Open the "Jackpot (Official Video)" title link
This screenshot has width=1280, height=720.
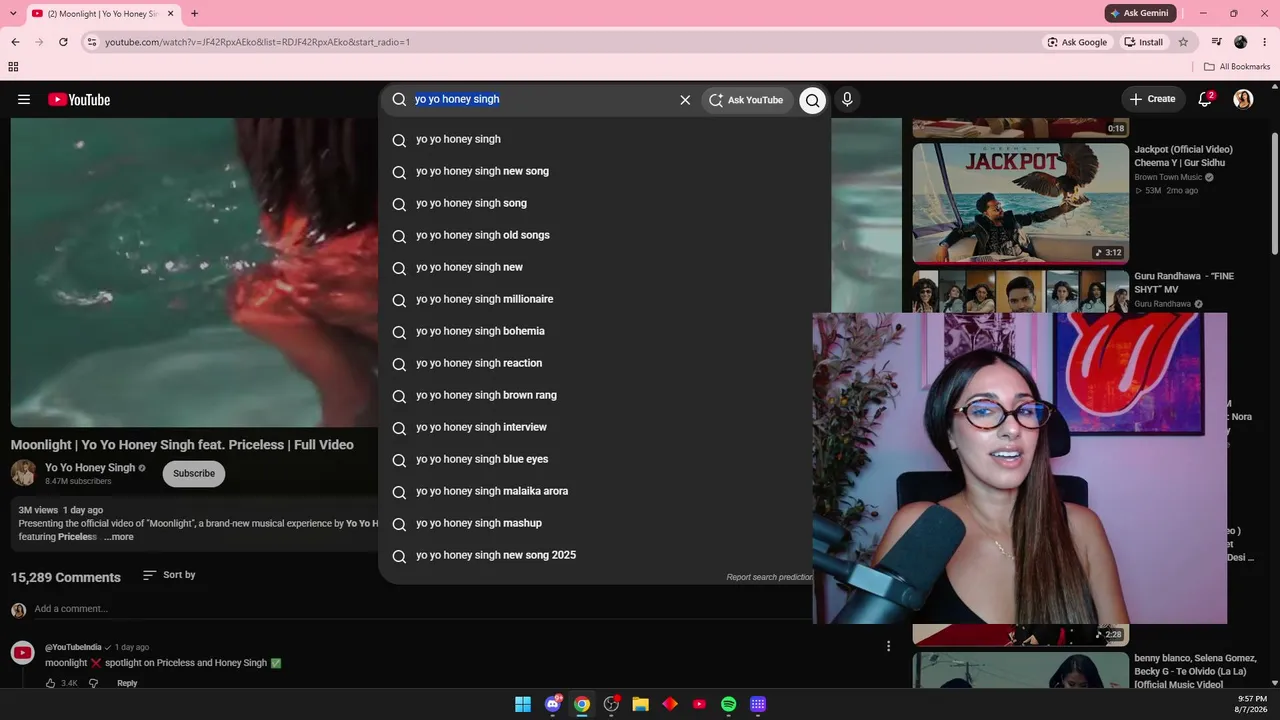1183,156
